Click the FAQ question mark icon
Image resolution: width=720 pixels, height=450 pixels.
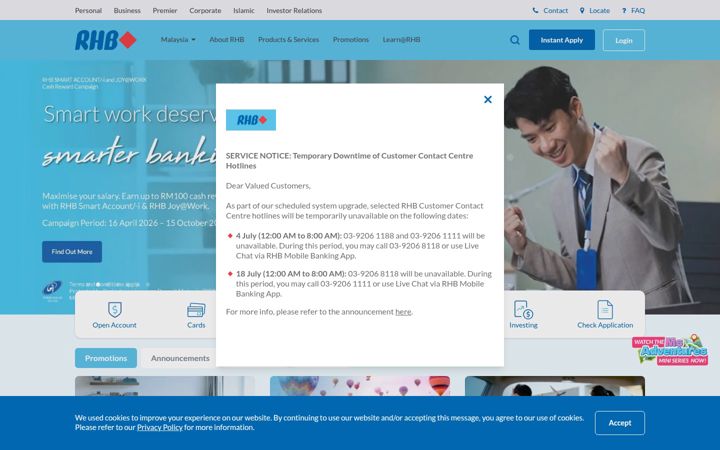click(x=624, y=10)
